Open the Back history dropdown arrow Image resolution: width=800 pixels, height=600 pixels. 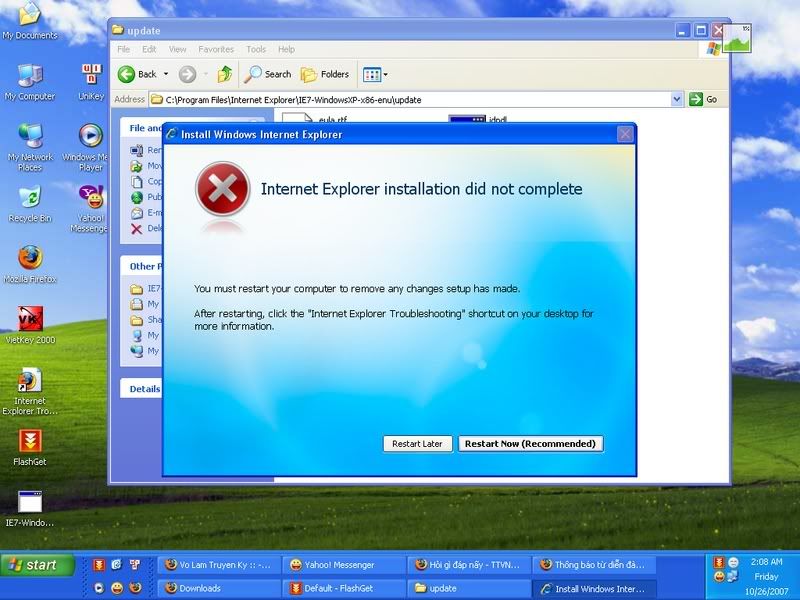click(x=166, y=74)
